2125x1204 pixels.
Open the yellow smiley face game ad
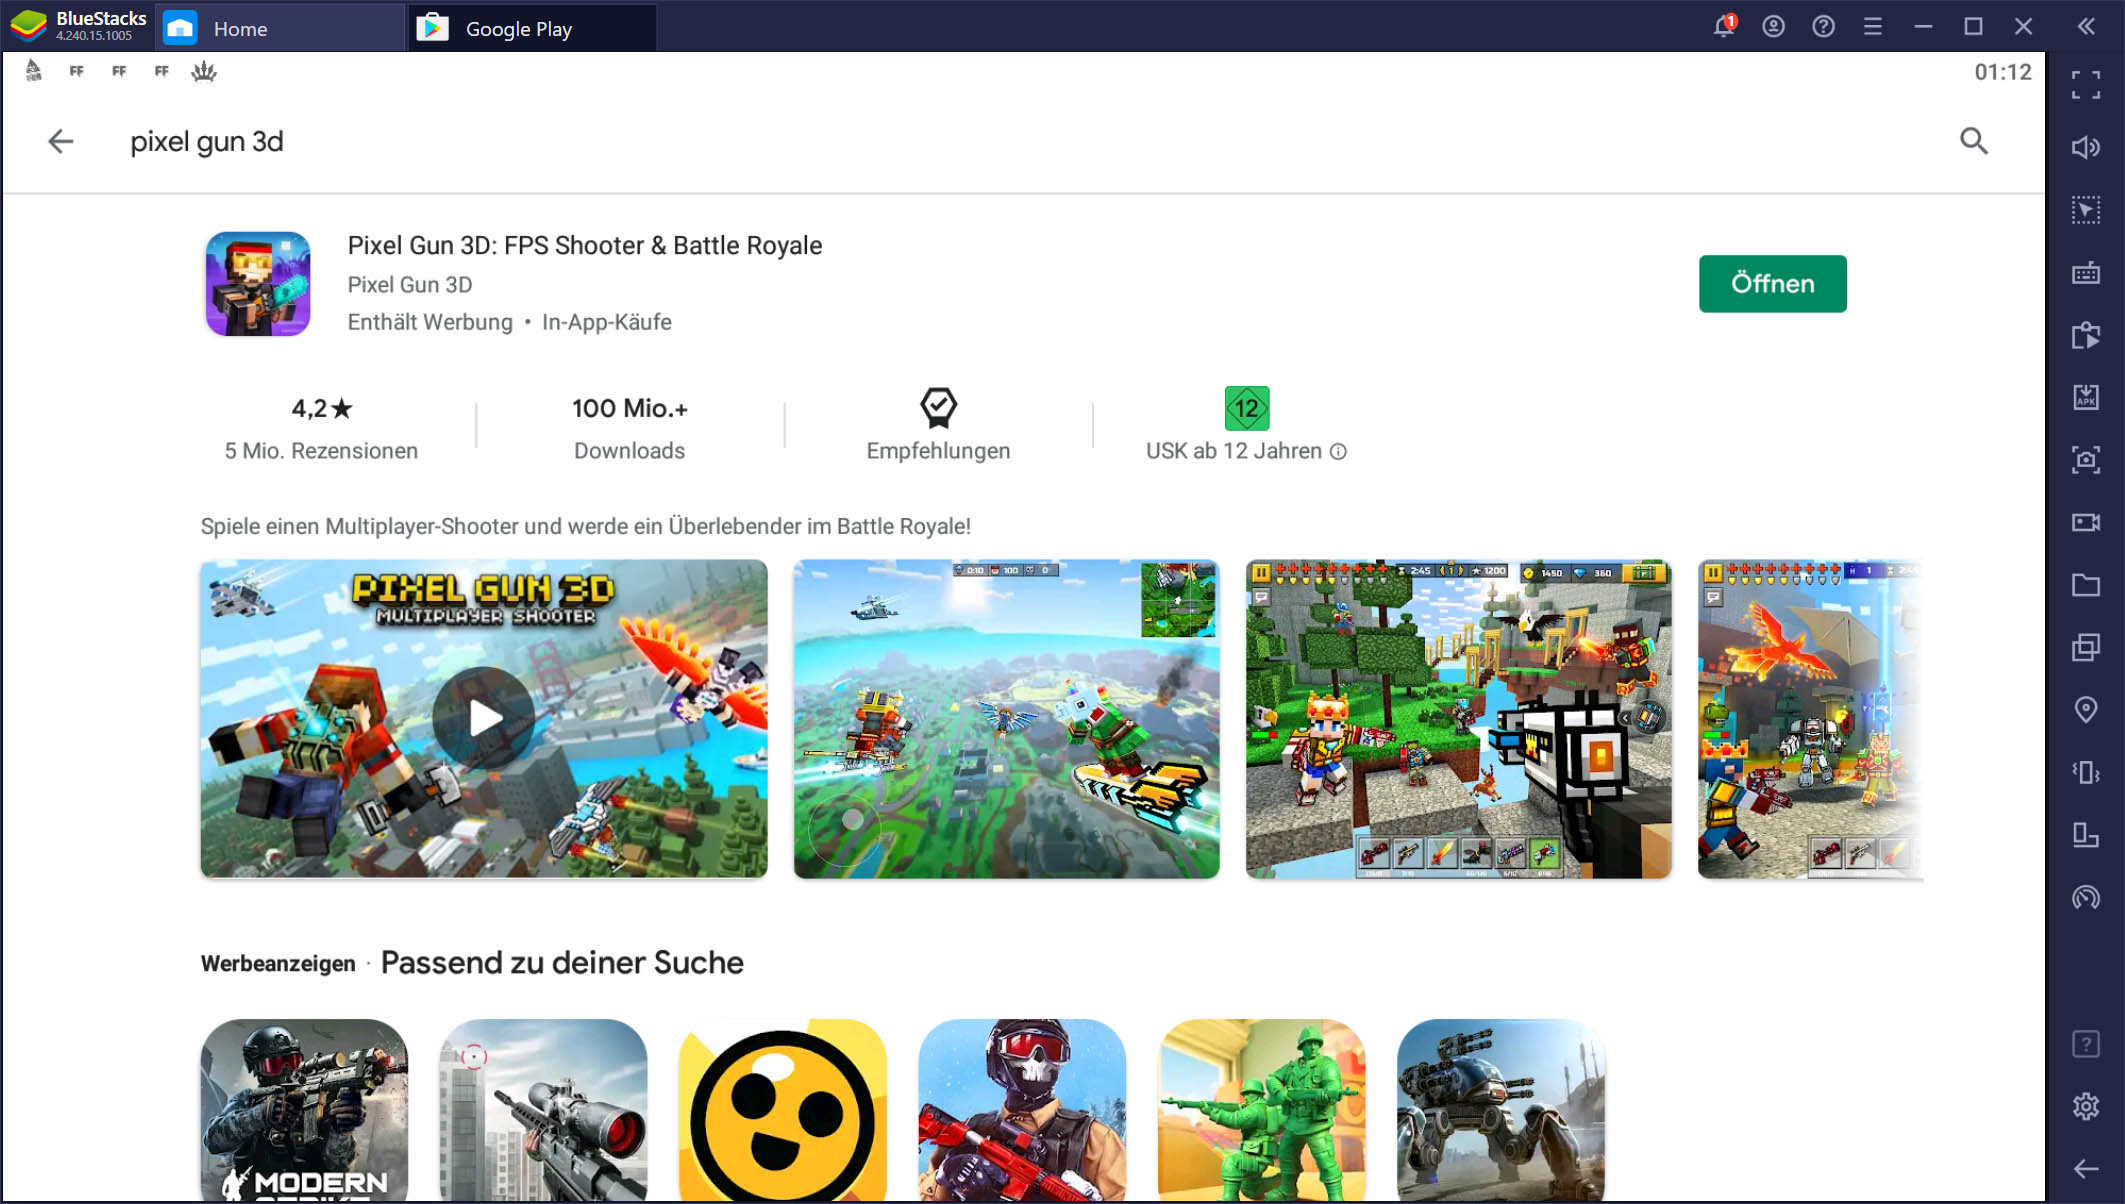tap(782, 1110)
